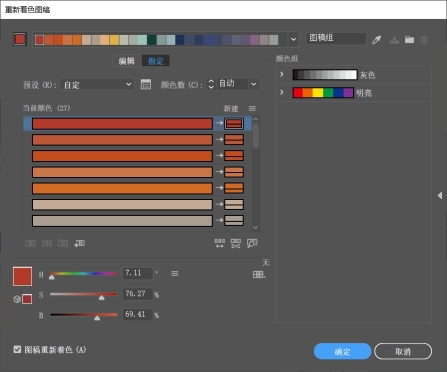
Task: Click the color list scroll down arrow
Action: tap(256, 227)
